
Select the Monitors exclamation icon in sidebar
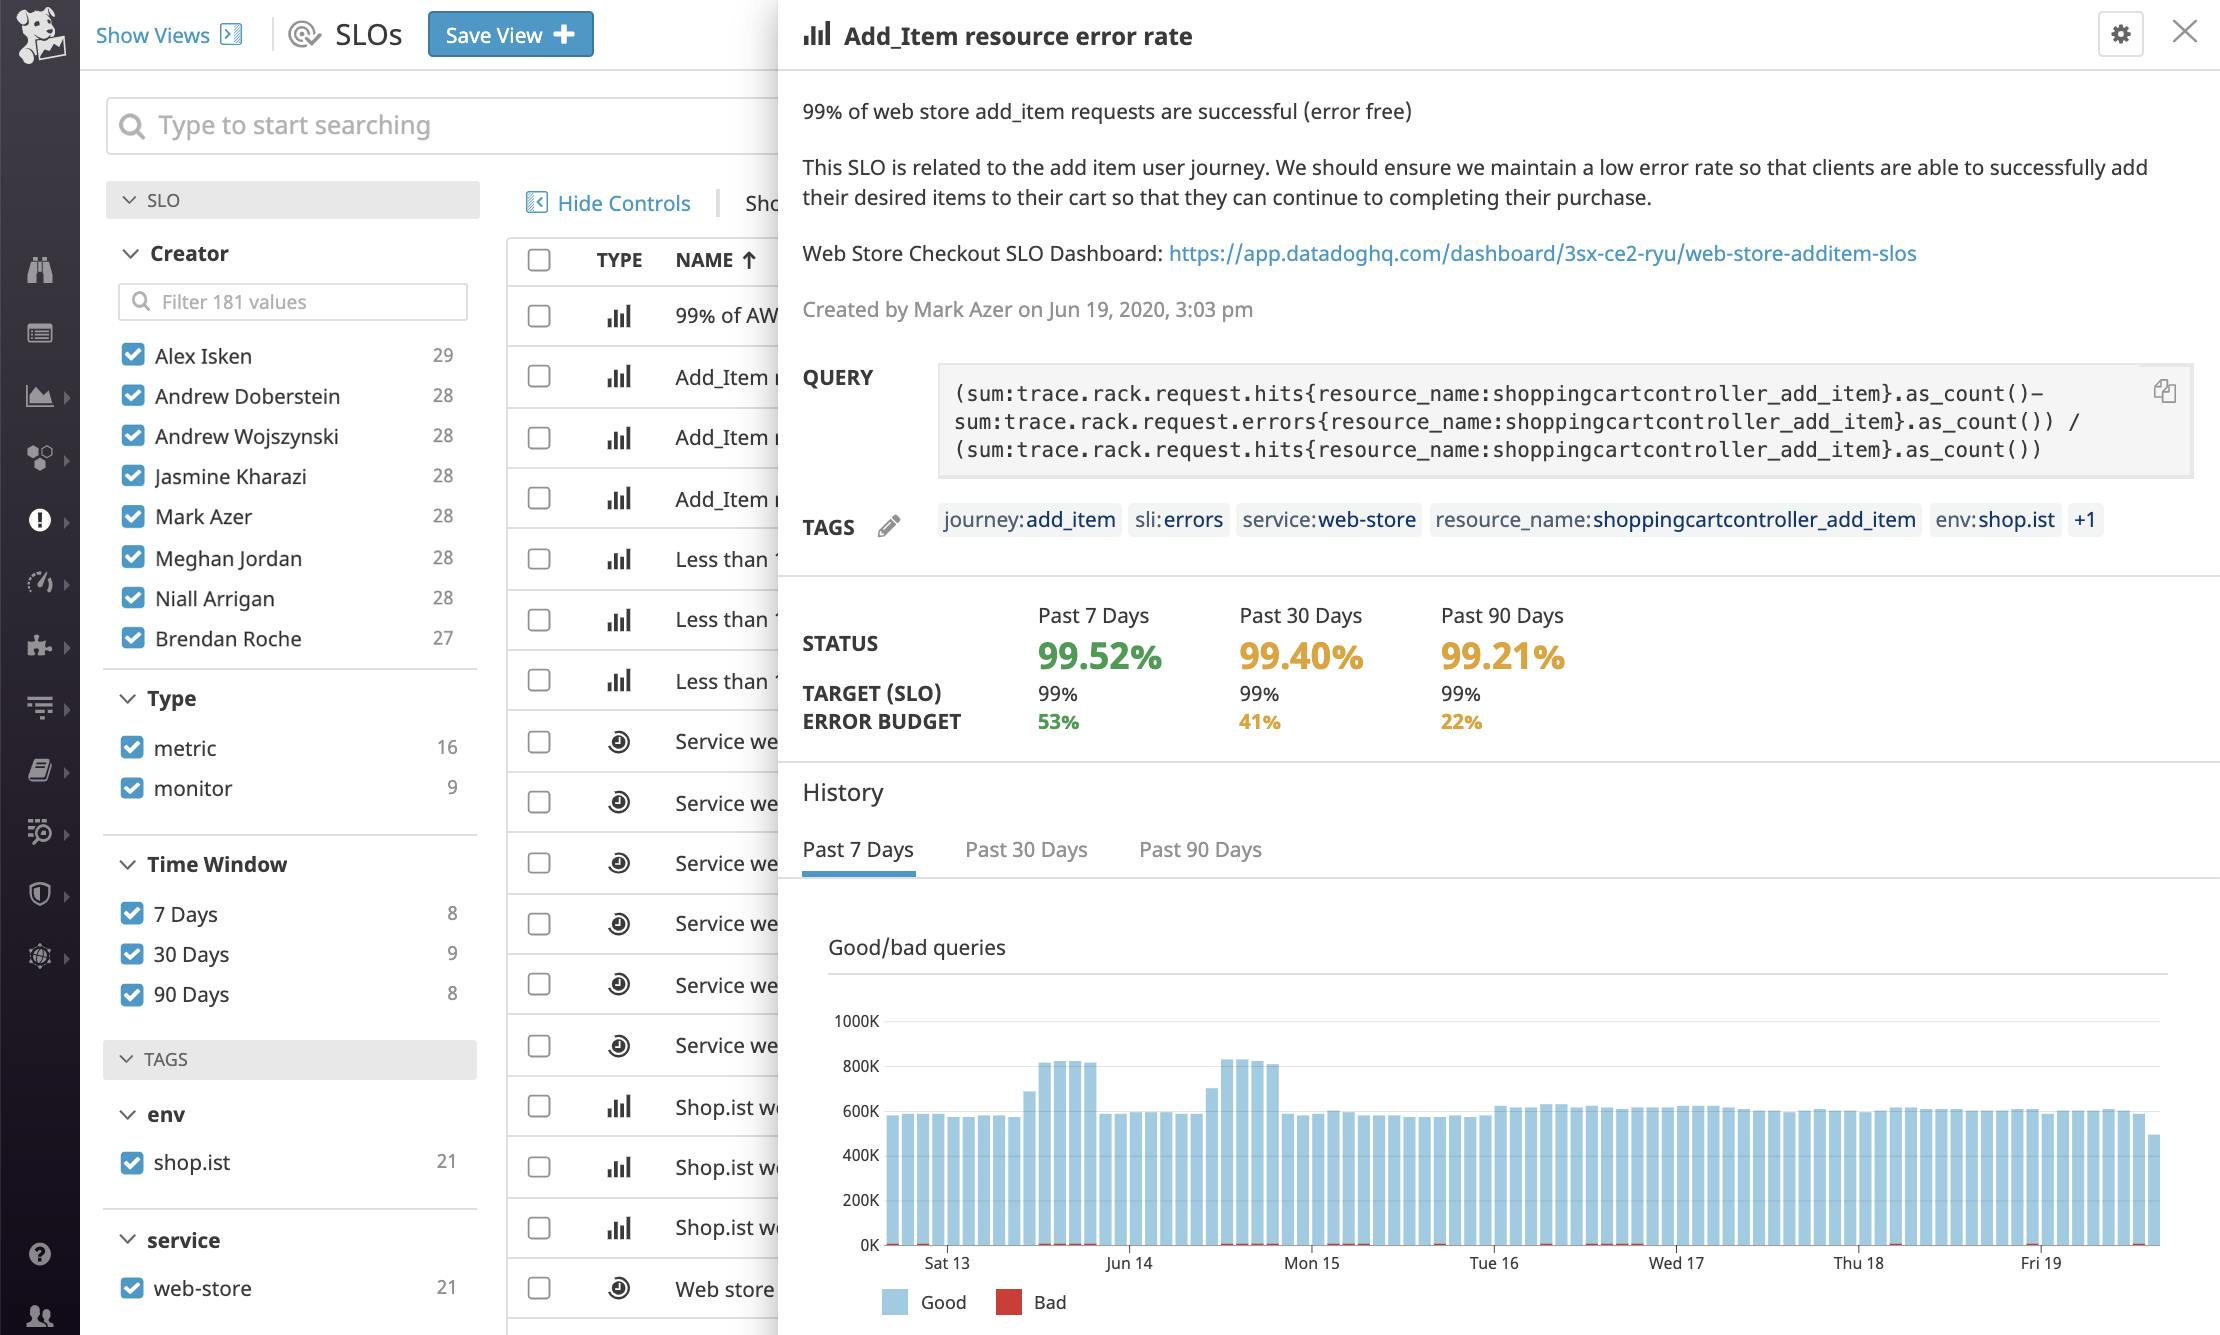[x=40, y=520]
